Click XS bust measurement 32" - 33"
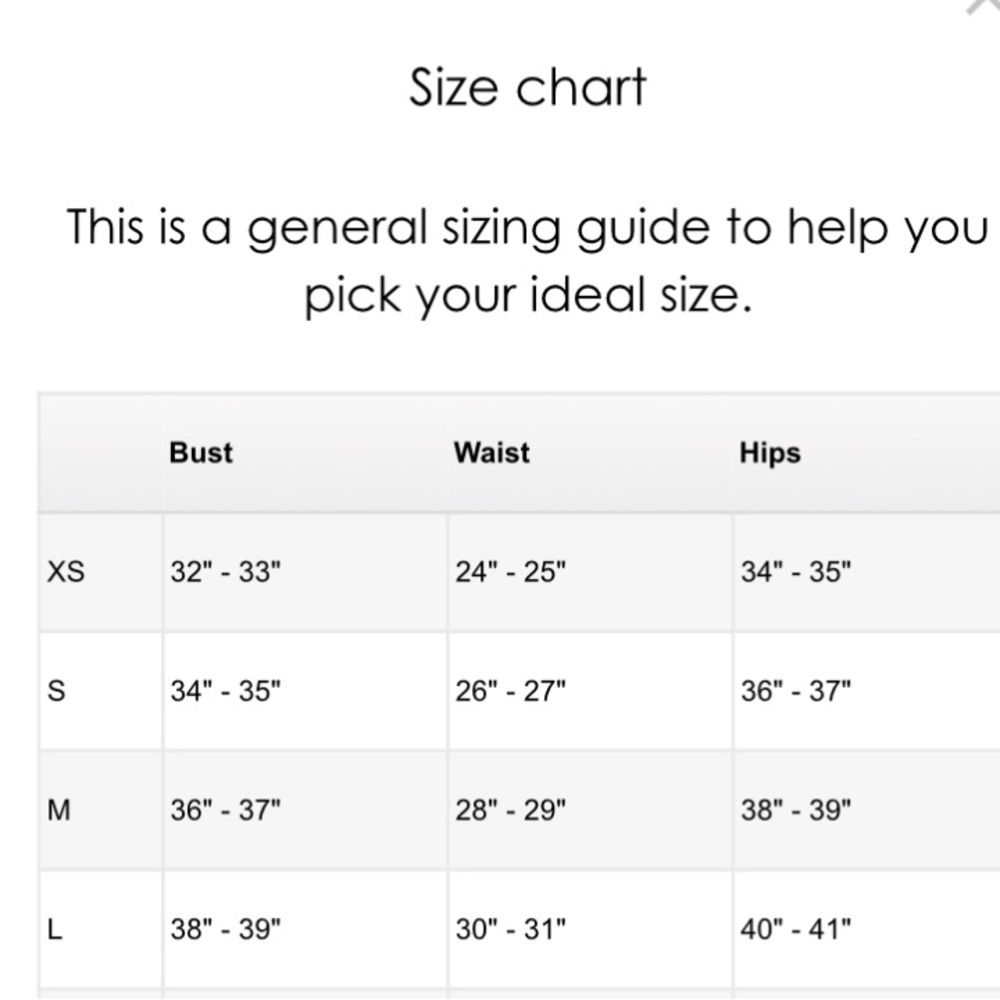Screen dimensions: 1000x1000 coord(225,571)
